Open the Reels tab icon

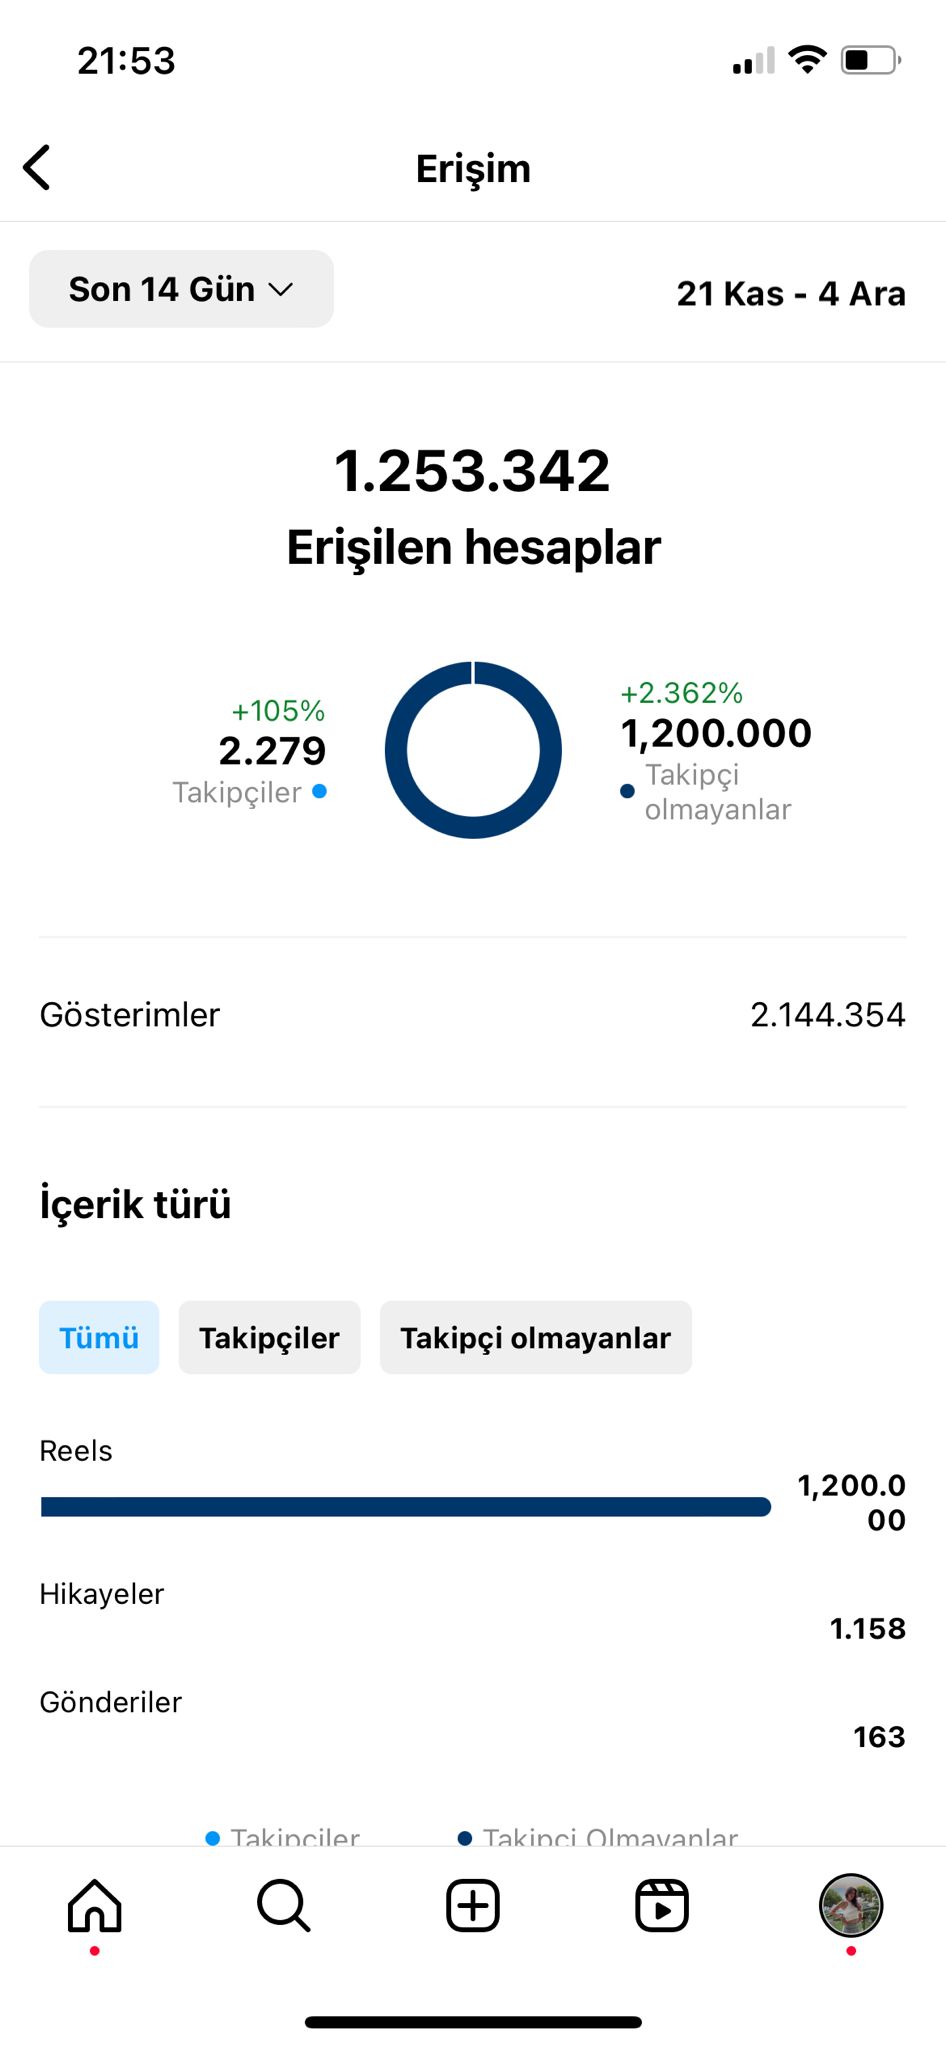pyautogui.click(x=662, y=1906)
